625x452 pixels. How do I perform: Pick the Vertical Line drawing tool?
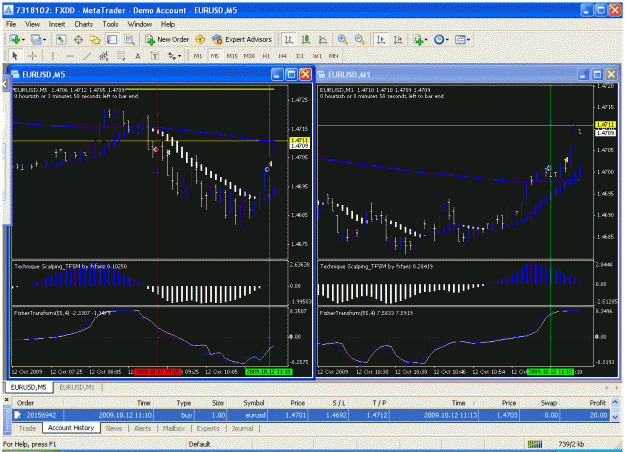tap(53, 56)
